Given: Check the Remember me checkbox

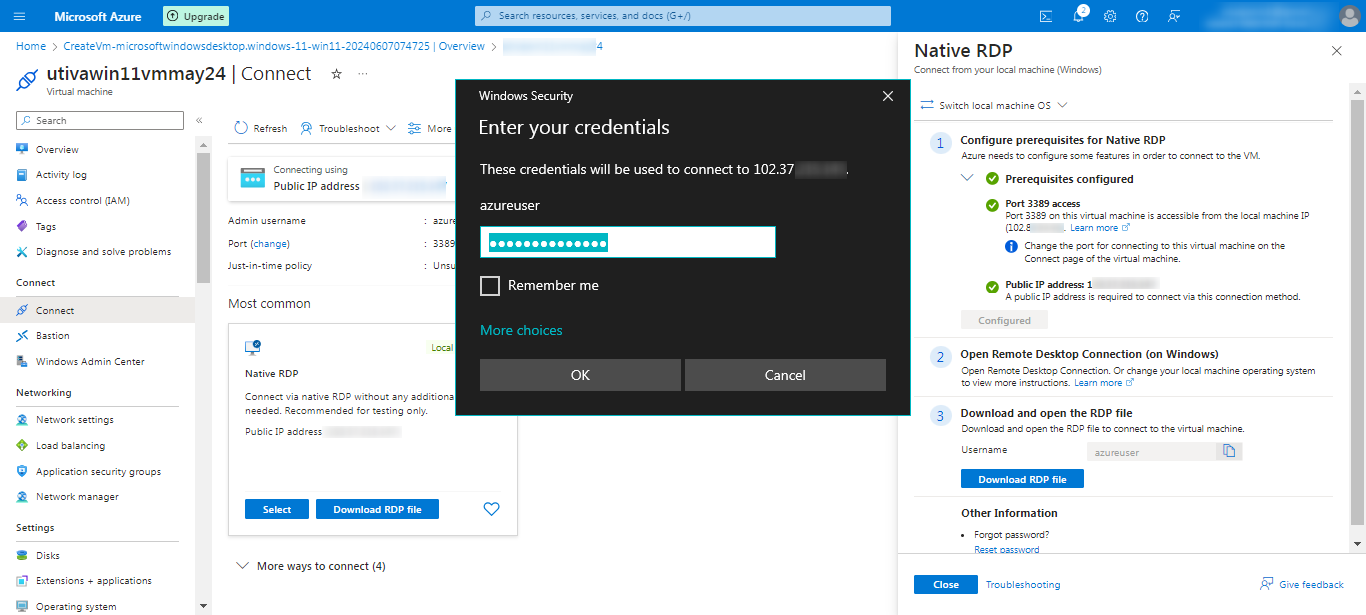Looking at the screenshot, I should pos(490,286).
